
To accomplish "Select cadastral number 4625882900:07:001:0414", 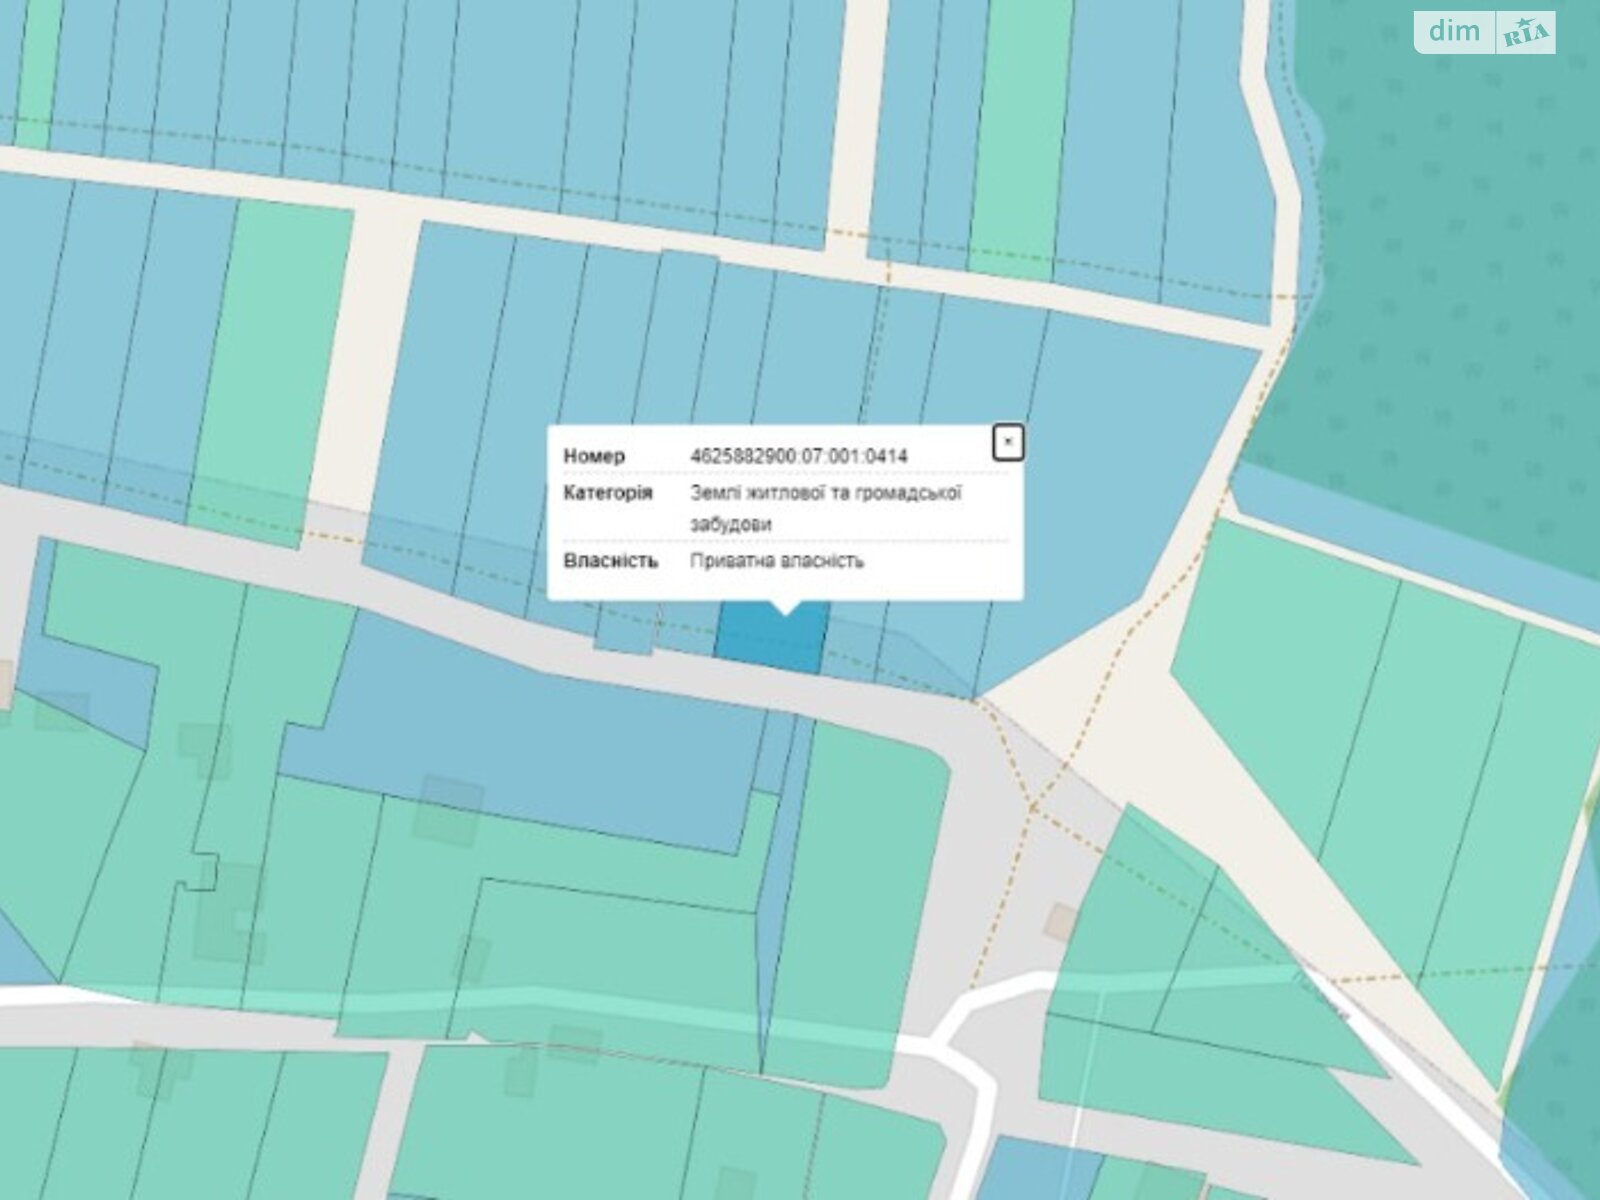I will (799, 456).
